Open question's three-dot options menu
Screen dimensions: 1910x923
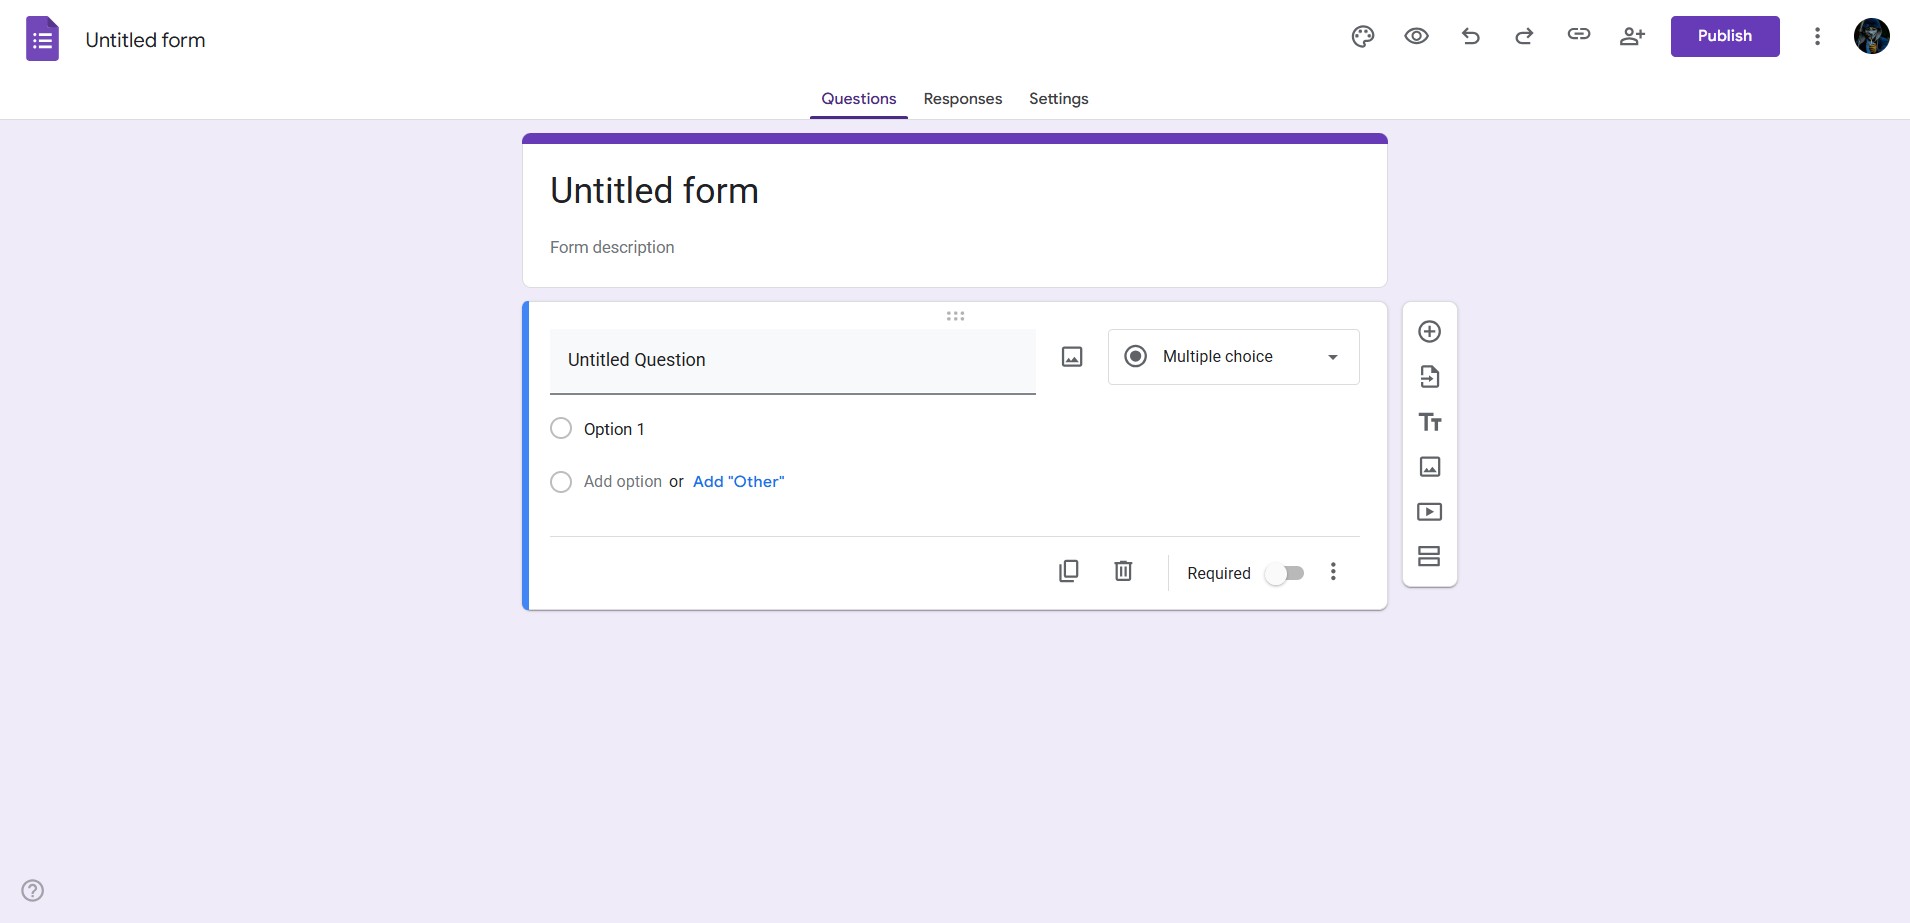point(1333,572)
